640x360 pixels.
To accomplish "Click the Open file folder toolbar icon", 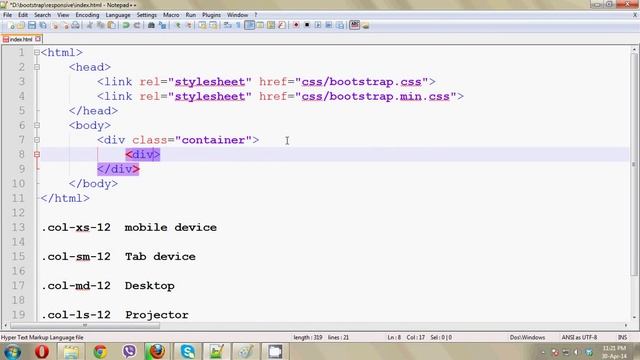I will [21, 25].
